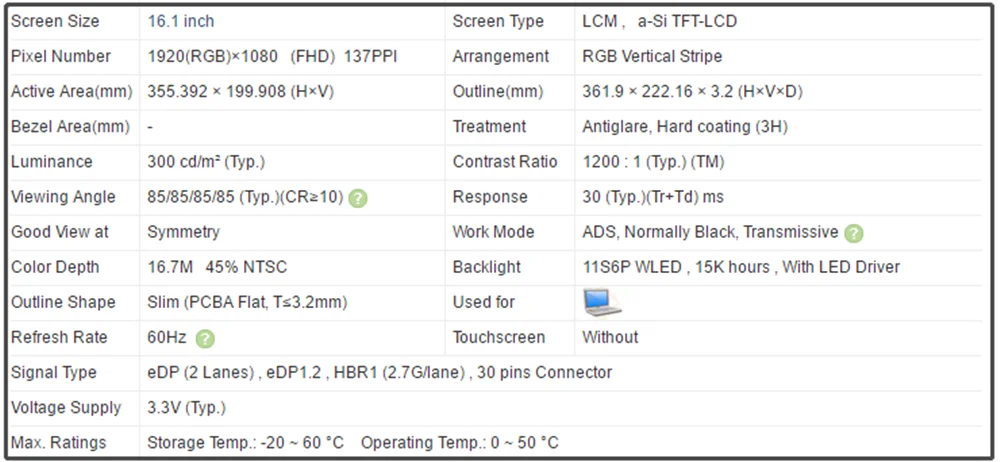Image resolution: width=1000 pixels, height=462 pixels.
Task: Click the 300 cd/m² luminance value
Action: [206, 162]
